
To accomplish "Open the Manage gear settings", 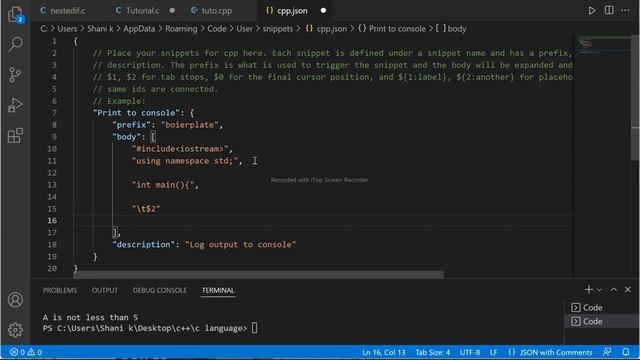I will point(16,329).
